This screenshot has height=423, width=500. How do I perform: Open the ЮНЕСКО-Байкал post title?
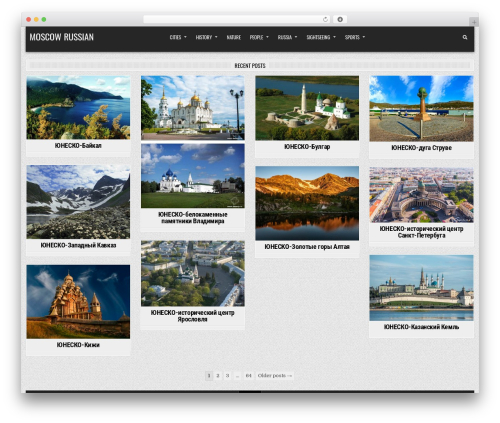(x=78, y=146)
